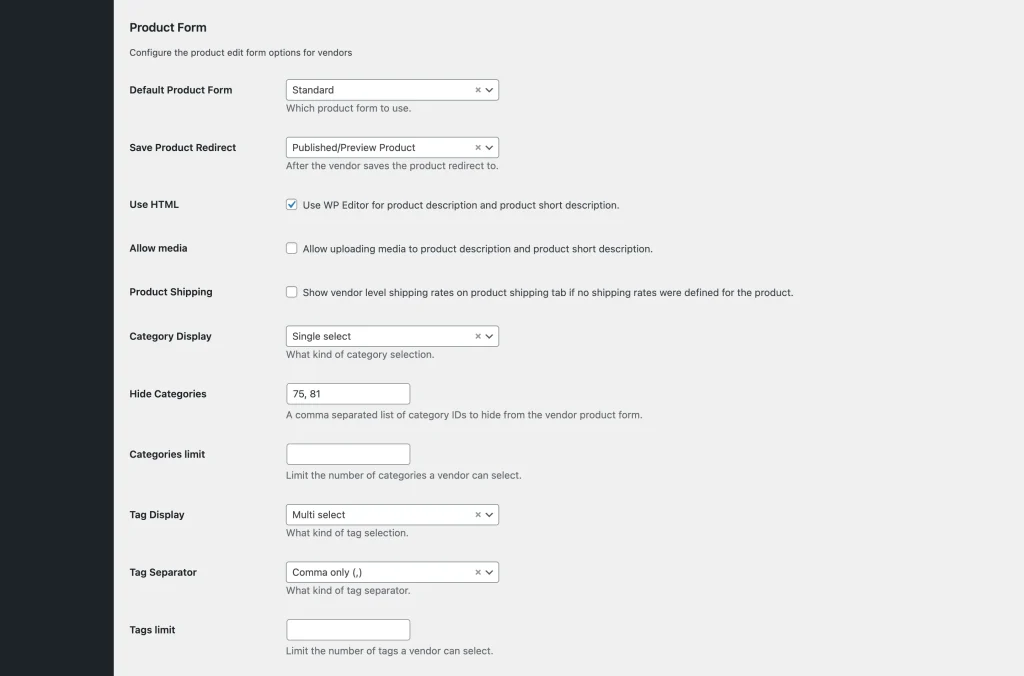Focus the Categories limit text box
Screen dimensions: 1024x676
pos(348,454)
